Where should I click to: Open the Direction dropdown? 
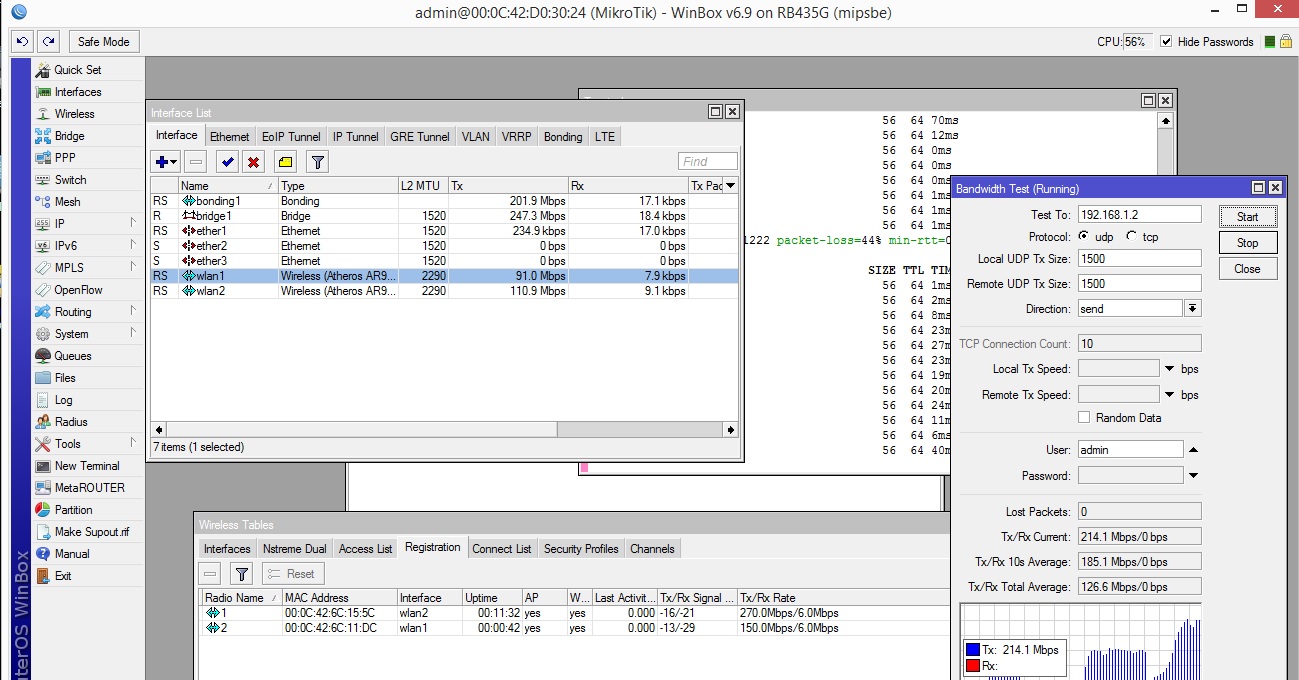1192,309
